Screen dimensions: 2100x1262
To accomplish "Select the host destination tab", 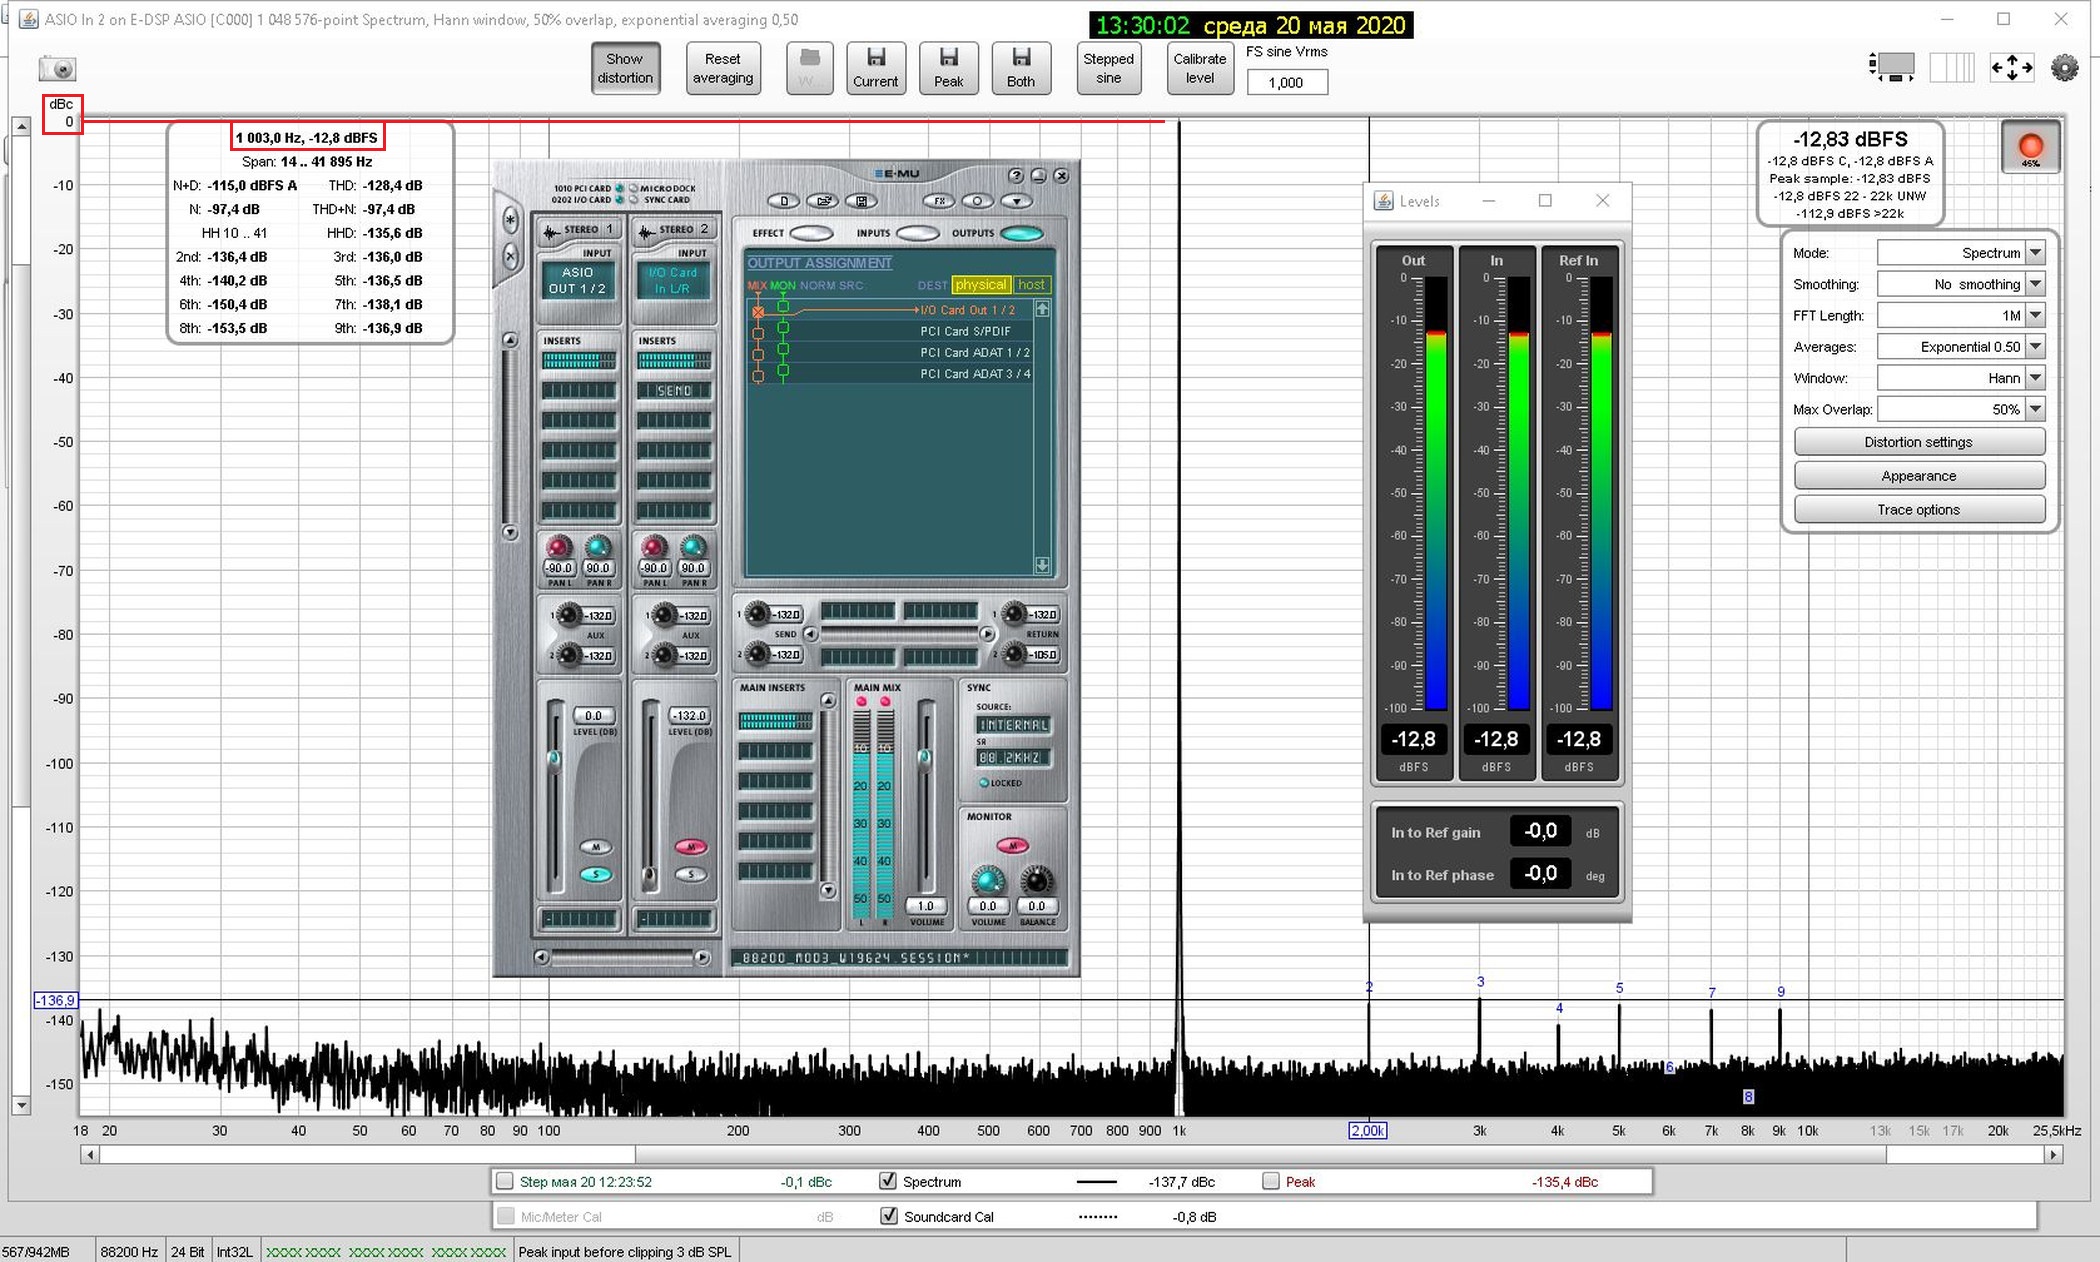I will [x=1031, y=285].
